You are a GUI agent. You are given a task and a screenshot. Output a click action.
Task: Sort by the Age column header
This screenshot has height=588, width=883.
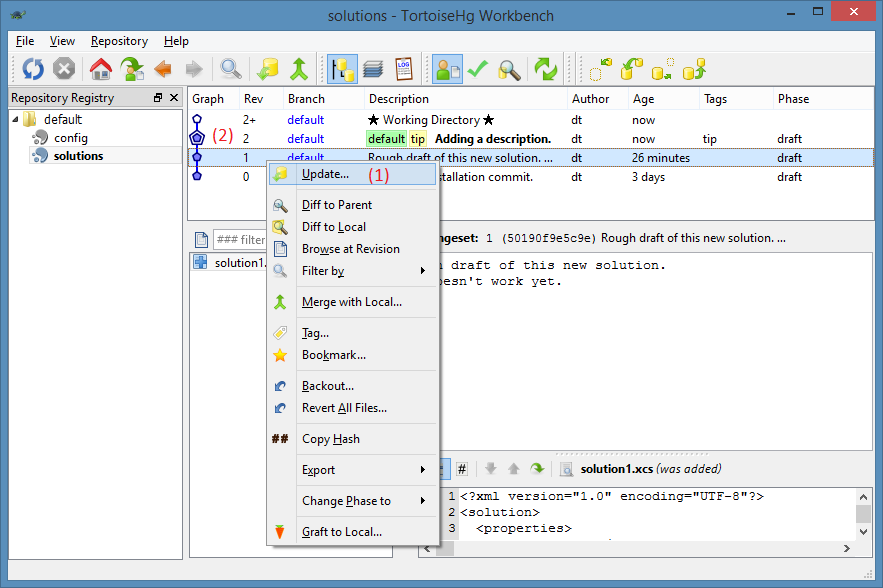[x=664, y=99]
